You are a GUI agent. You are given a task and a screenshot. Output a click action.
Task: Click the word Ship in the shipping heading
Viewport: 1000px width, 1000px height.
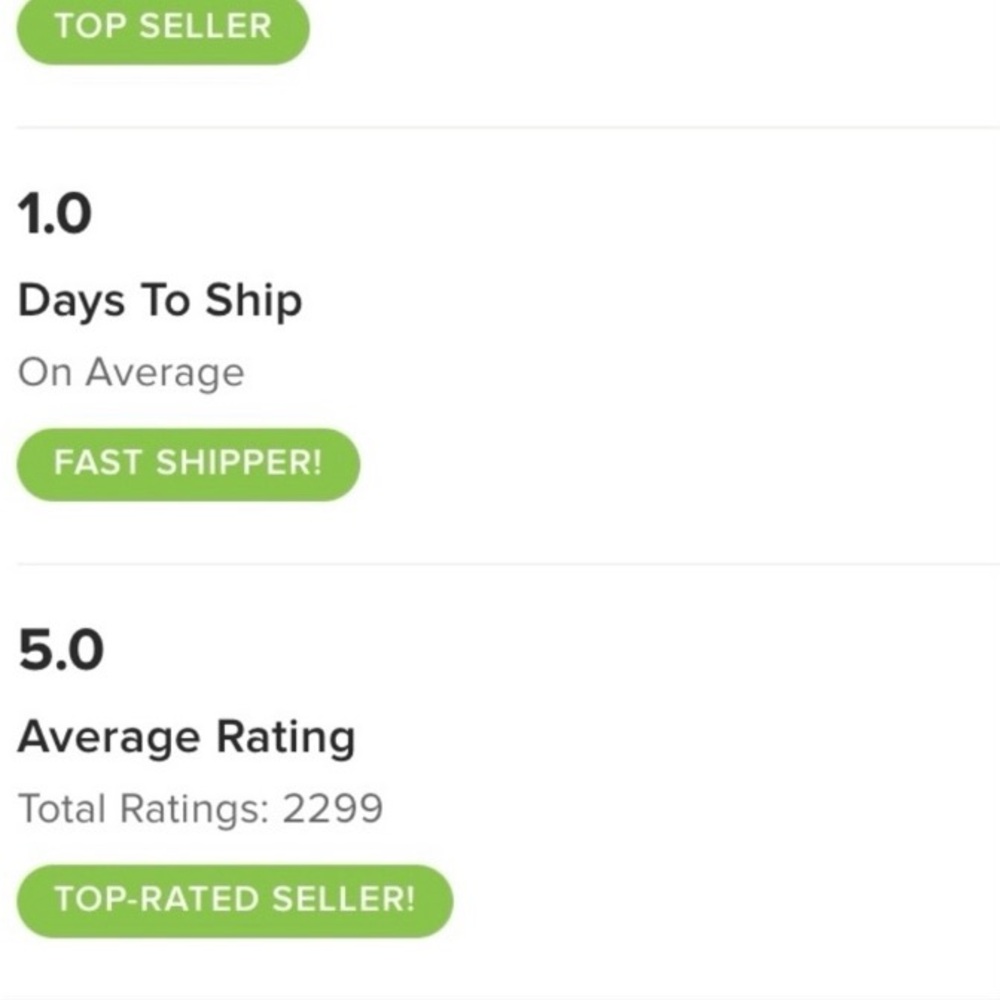coord(254,301)
